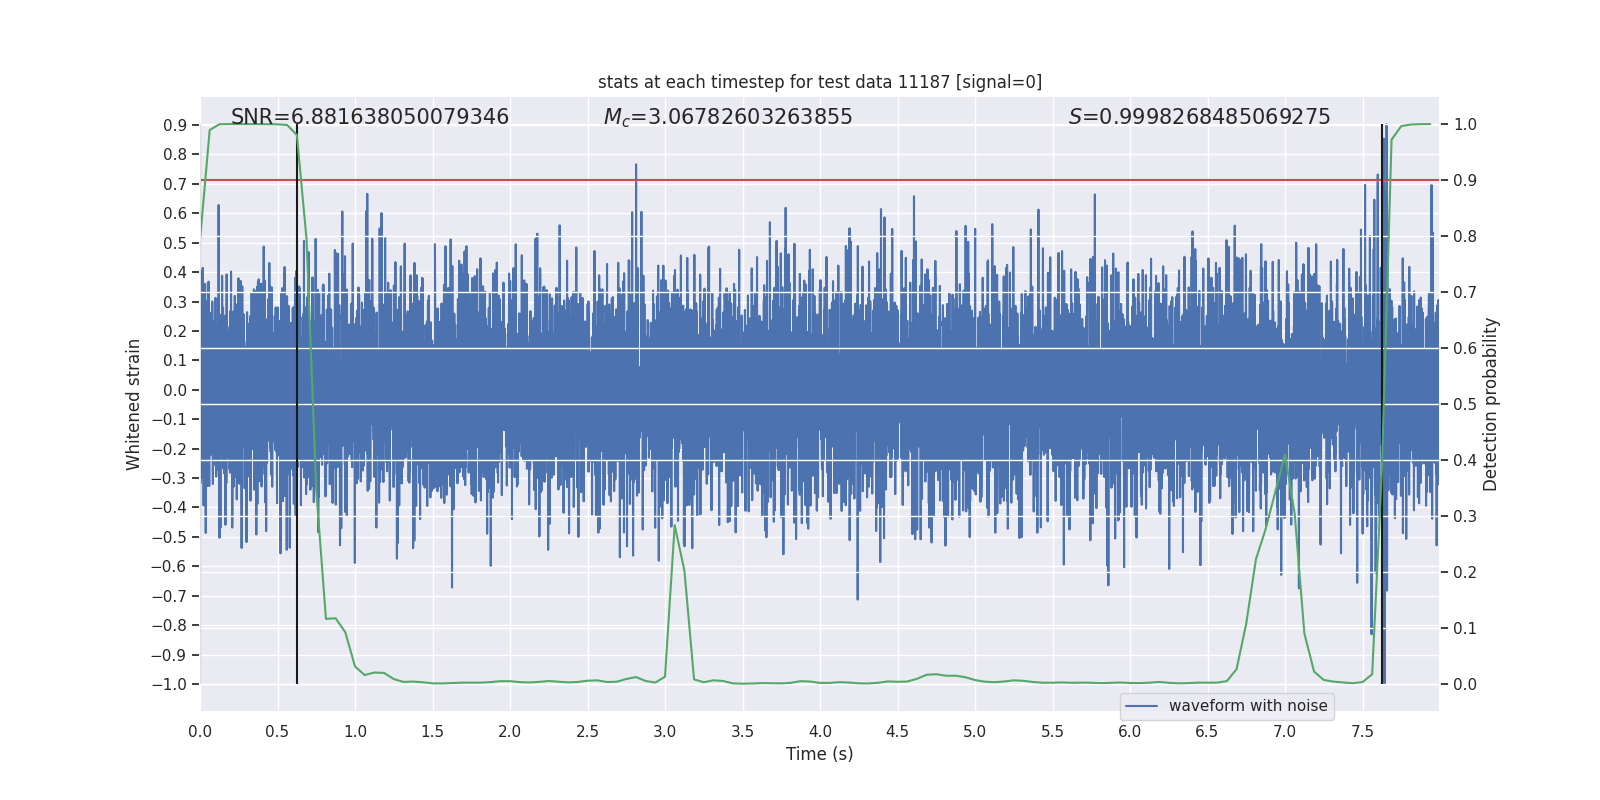Select the Mc=3.0678 chirp mass annotation
The width and height of the screenshot is (1600, 800).
pos(728,117)
